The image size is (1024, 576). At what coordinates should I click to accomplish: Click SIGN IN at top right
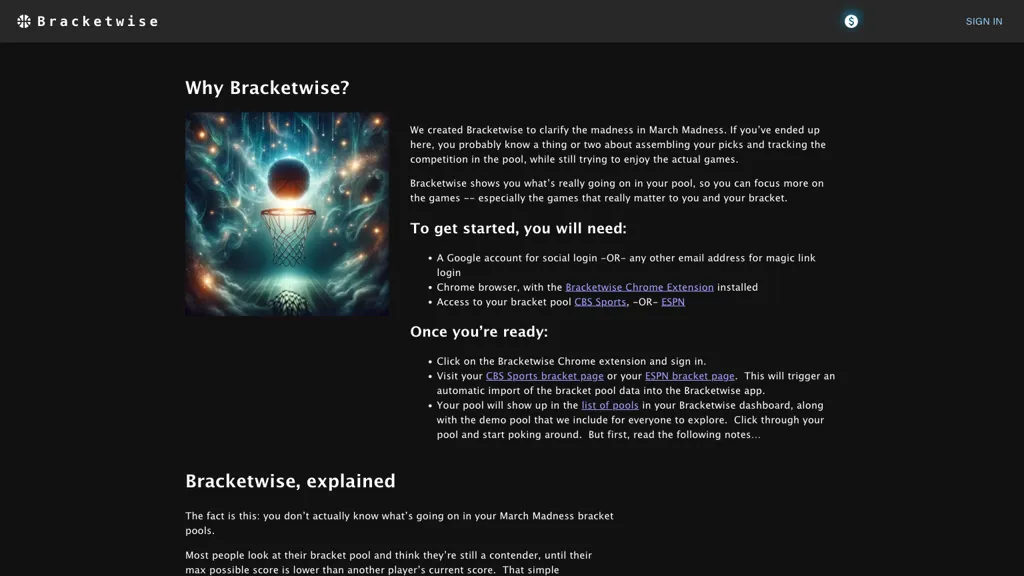[x=983, y=21]
